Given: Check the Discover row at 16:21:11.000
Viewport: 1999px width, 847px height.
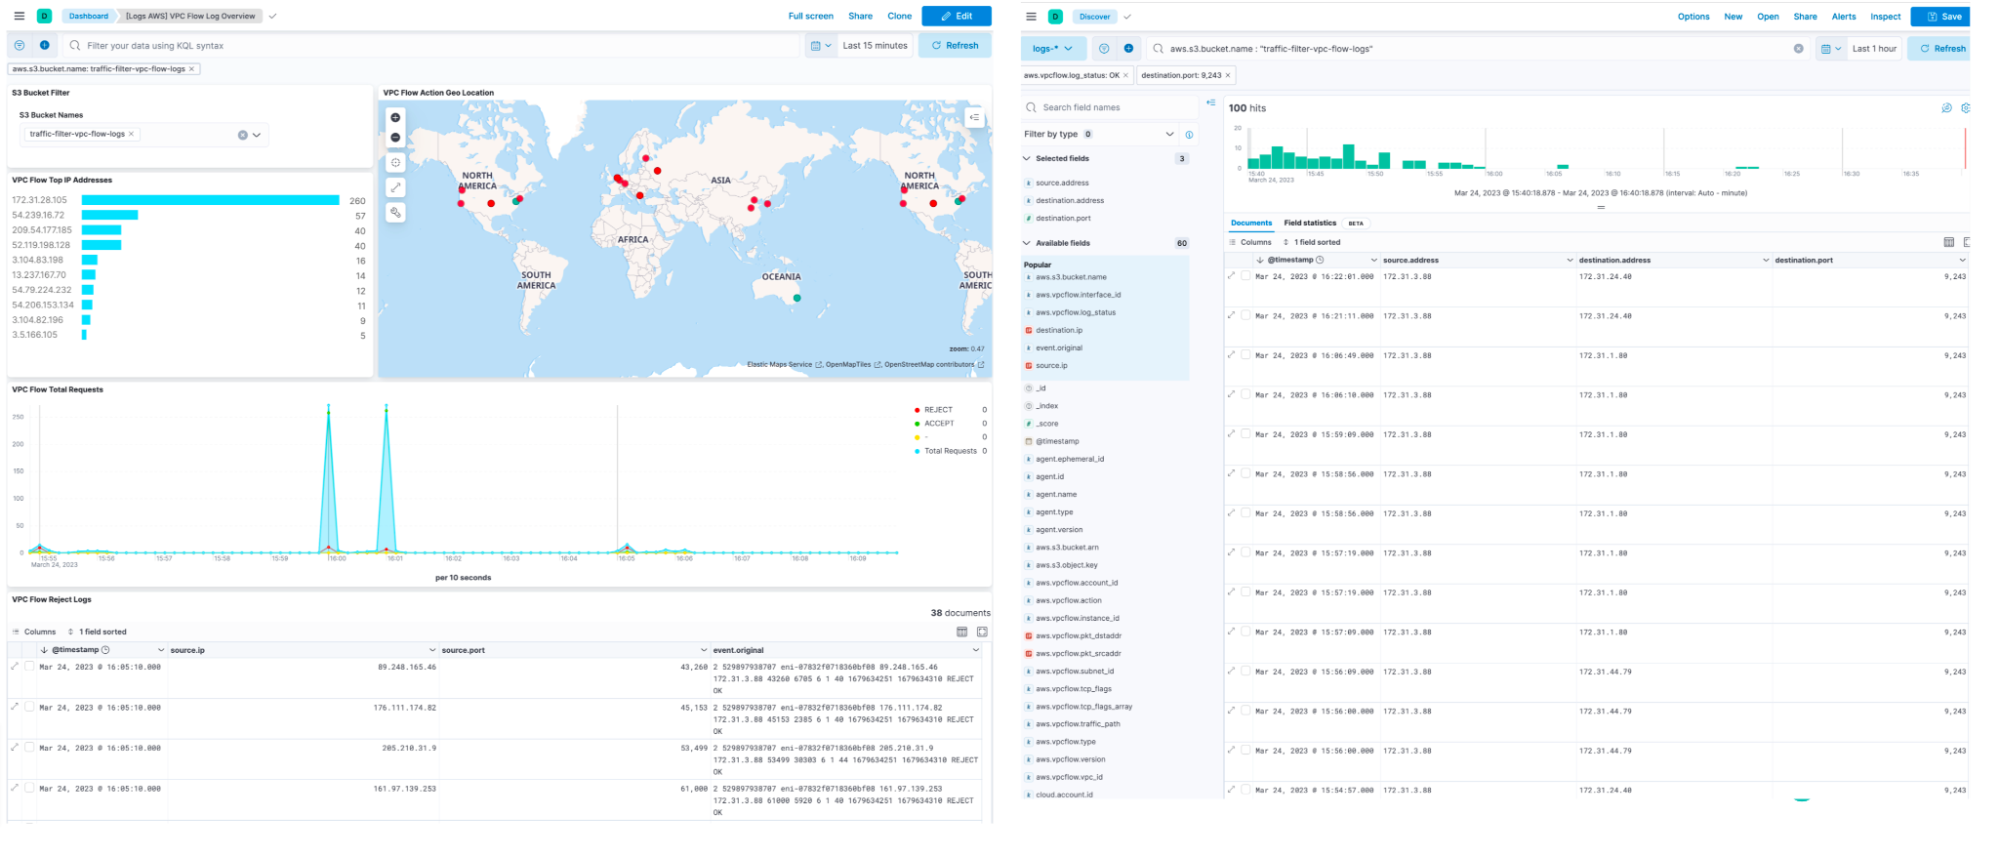Looking at the screenshot, I should point(1245,315).
